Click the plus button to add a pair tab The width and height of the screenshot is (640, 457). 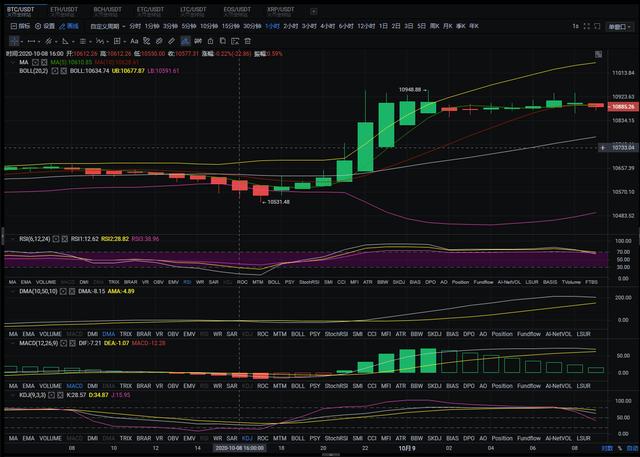tap(313, 11)
